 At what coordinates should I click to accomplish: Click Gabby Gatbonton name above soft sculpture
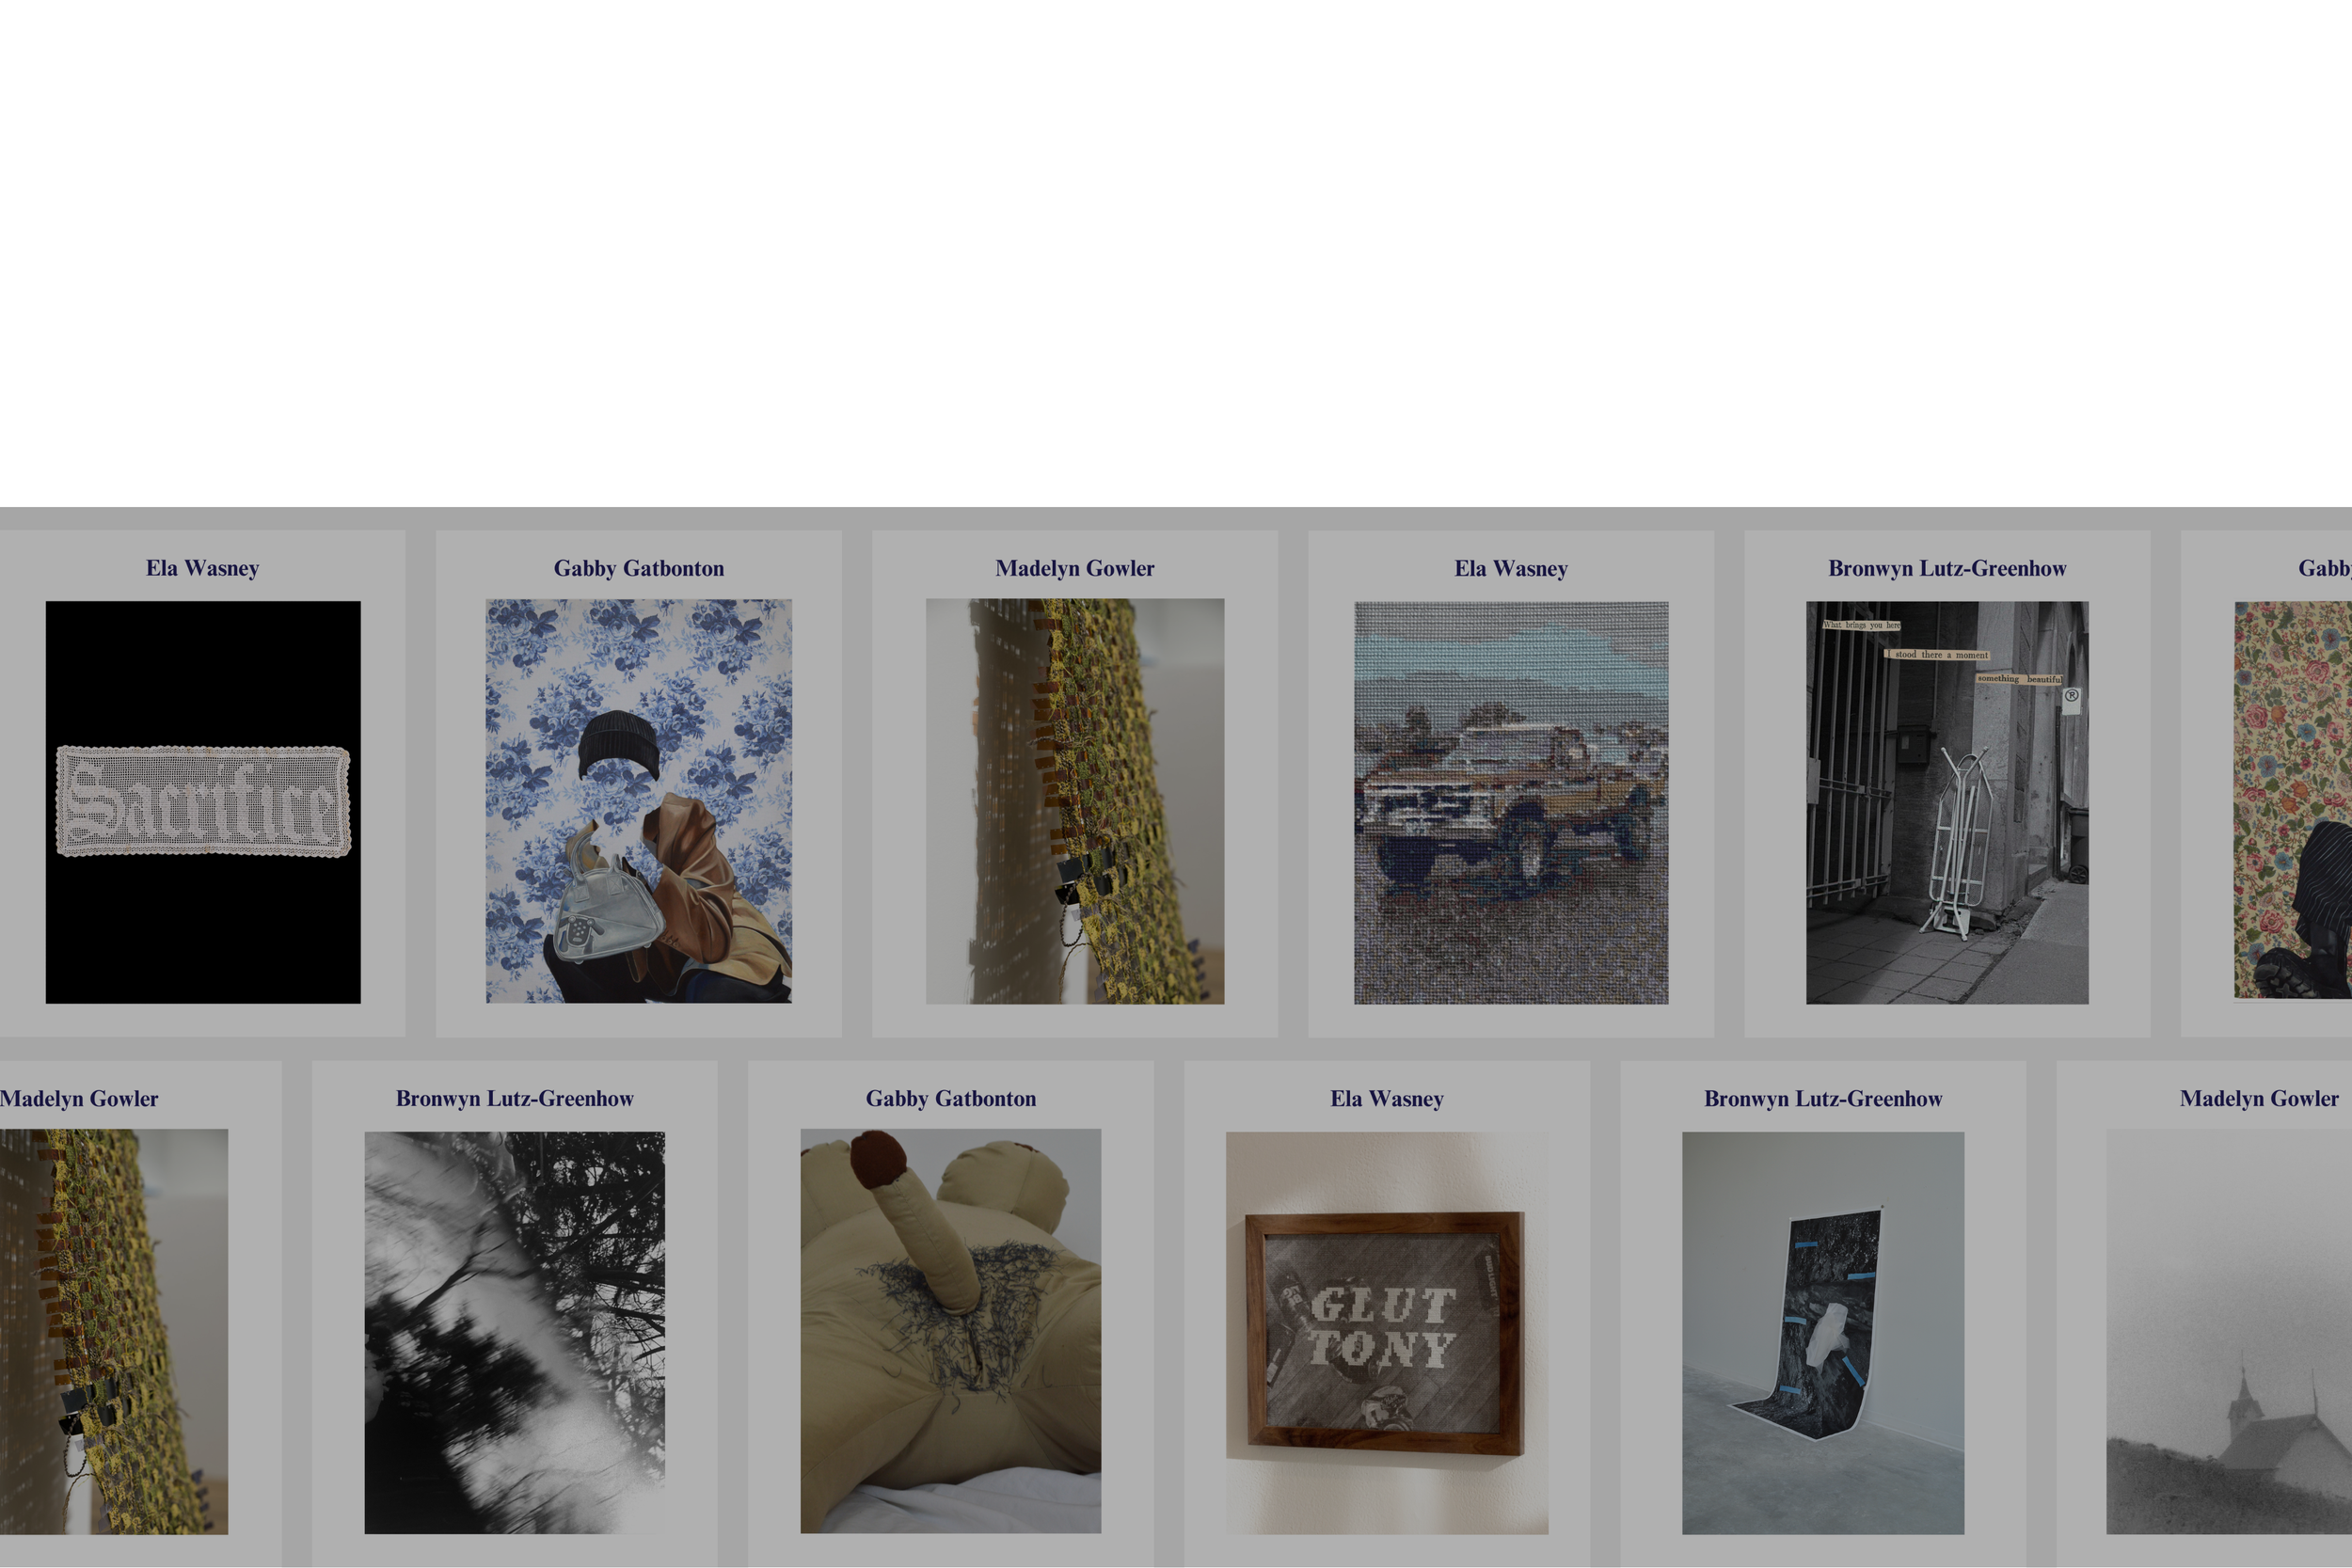(x=951, y=1098)
